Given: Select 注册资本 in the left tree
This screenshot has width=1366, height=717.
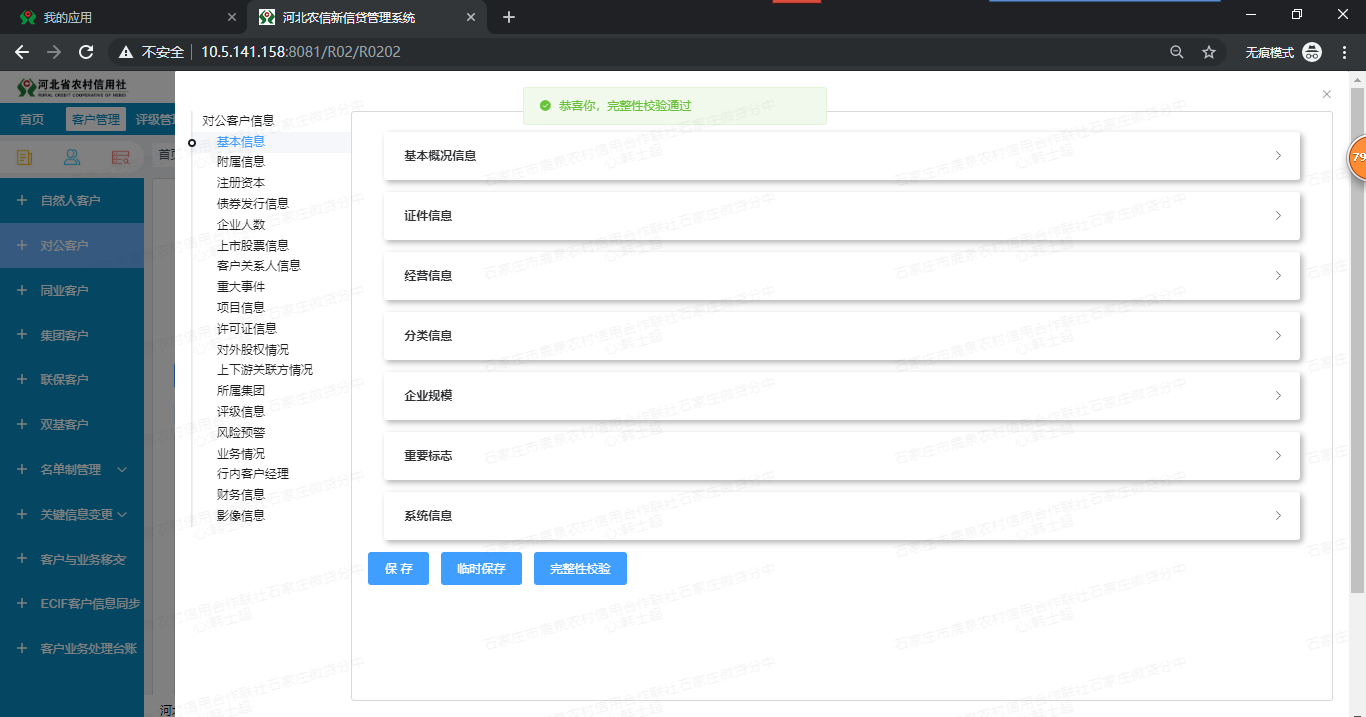Looking at the screenshot, I should pyautogui.click(x=241, y=182).
